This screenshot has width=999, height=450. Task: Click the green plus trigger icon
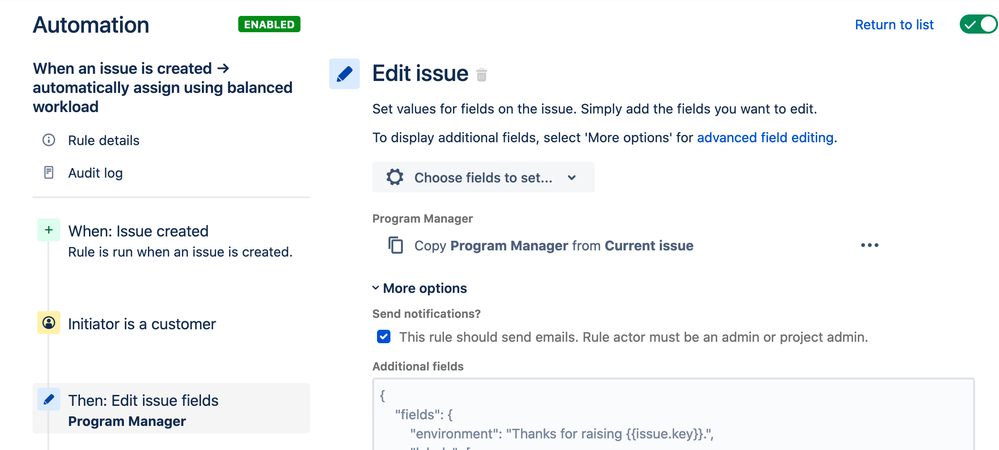[48, 231]
